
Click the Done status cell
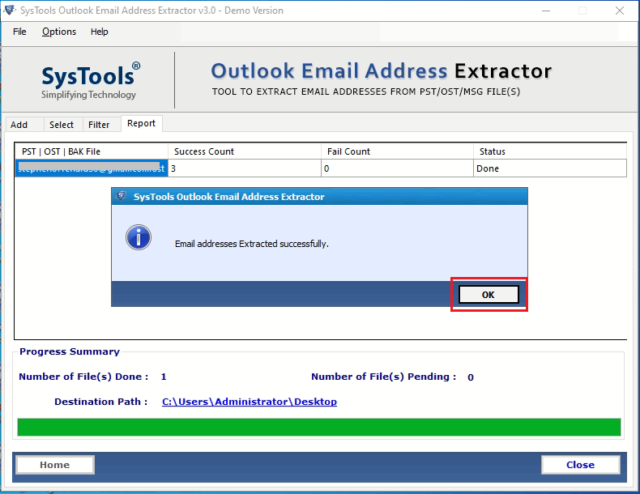[x=550, y=168]
